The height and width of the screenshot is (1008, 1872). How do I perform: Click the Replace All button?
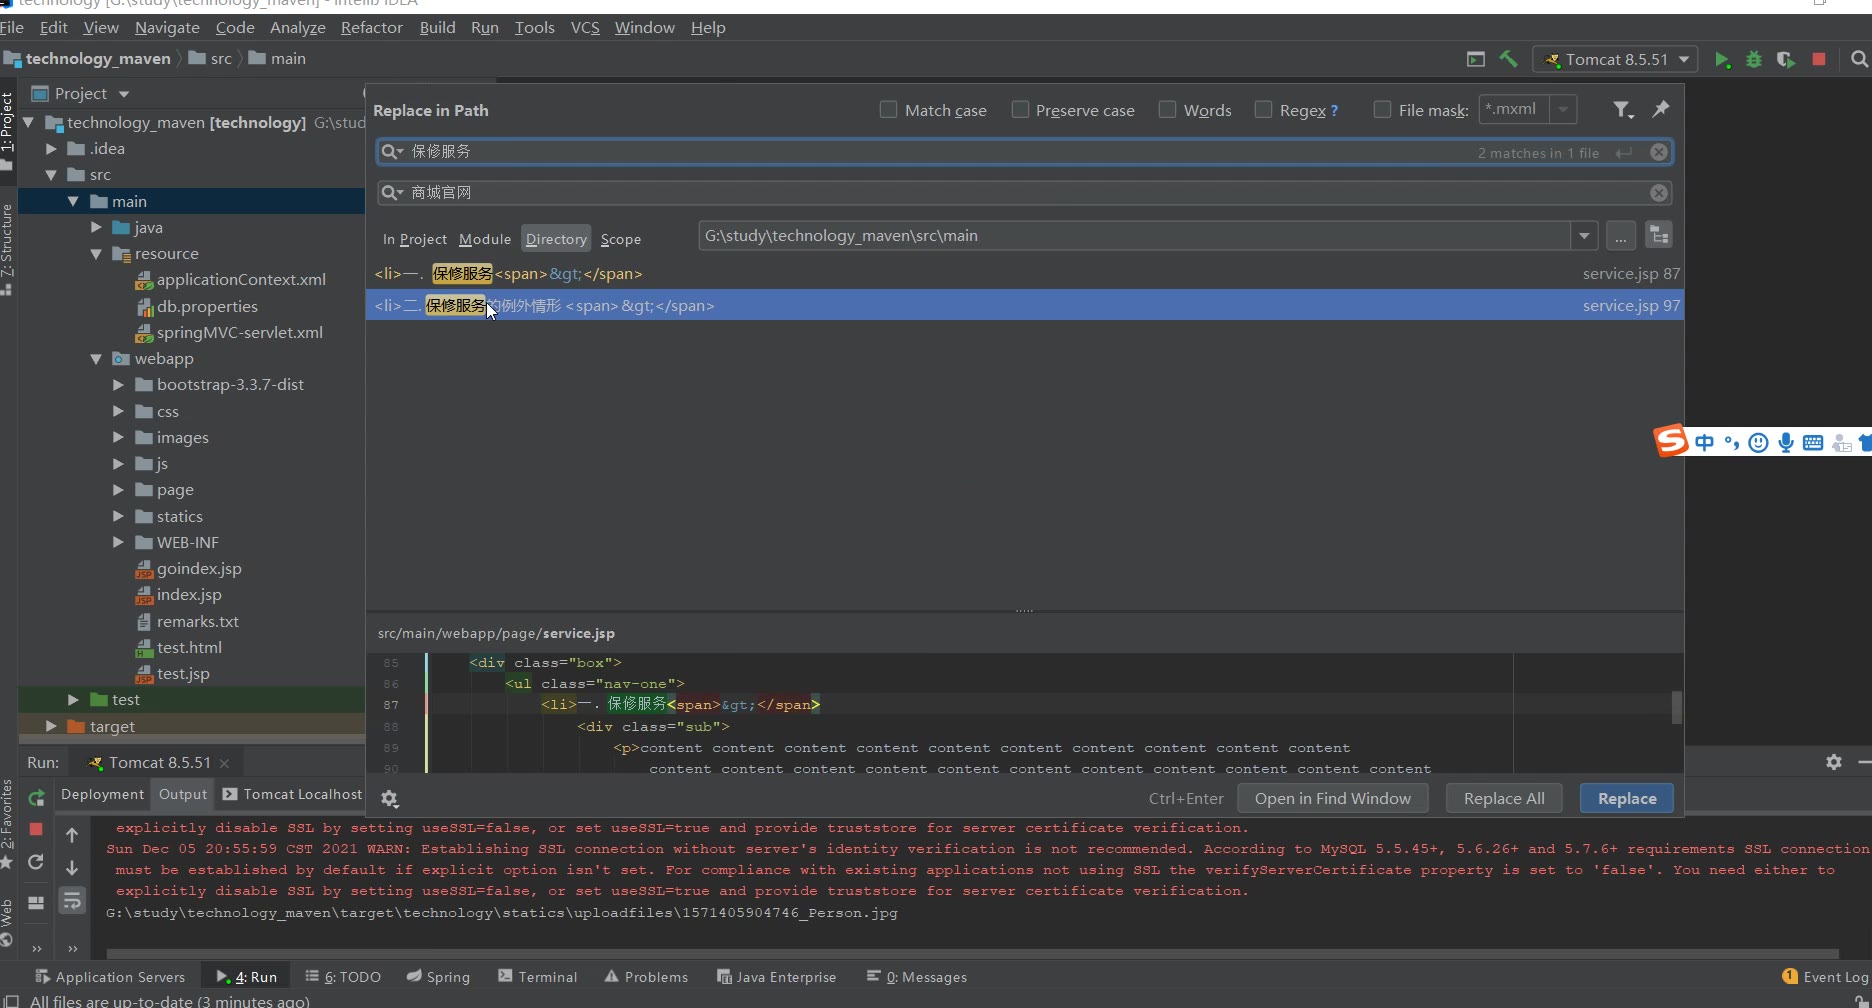coord(1504,798)
